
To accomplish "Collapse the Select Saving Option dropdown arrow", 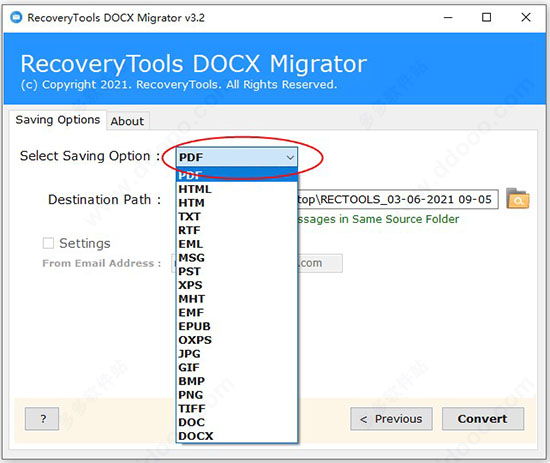I will 290,157.
